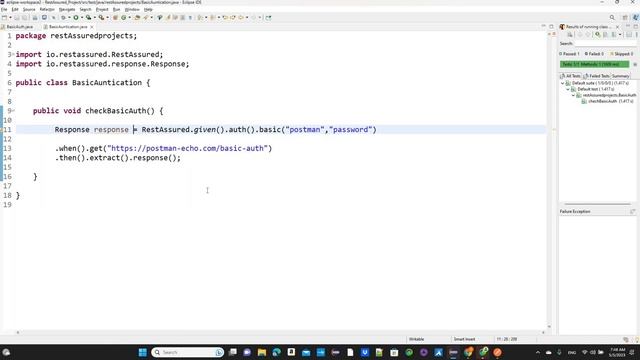640x360 pixels.
Task: Open the Debug dropdown arrow
Action: 69,18
